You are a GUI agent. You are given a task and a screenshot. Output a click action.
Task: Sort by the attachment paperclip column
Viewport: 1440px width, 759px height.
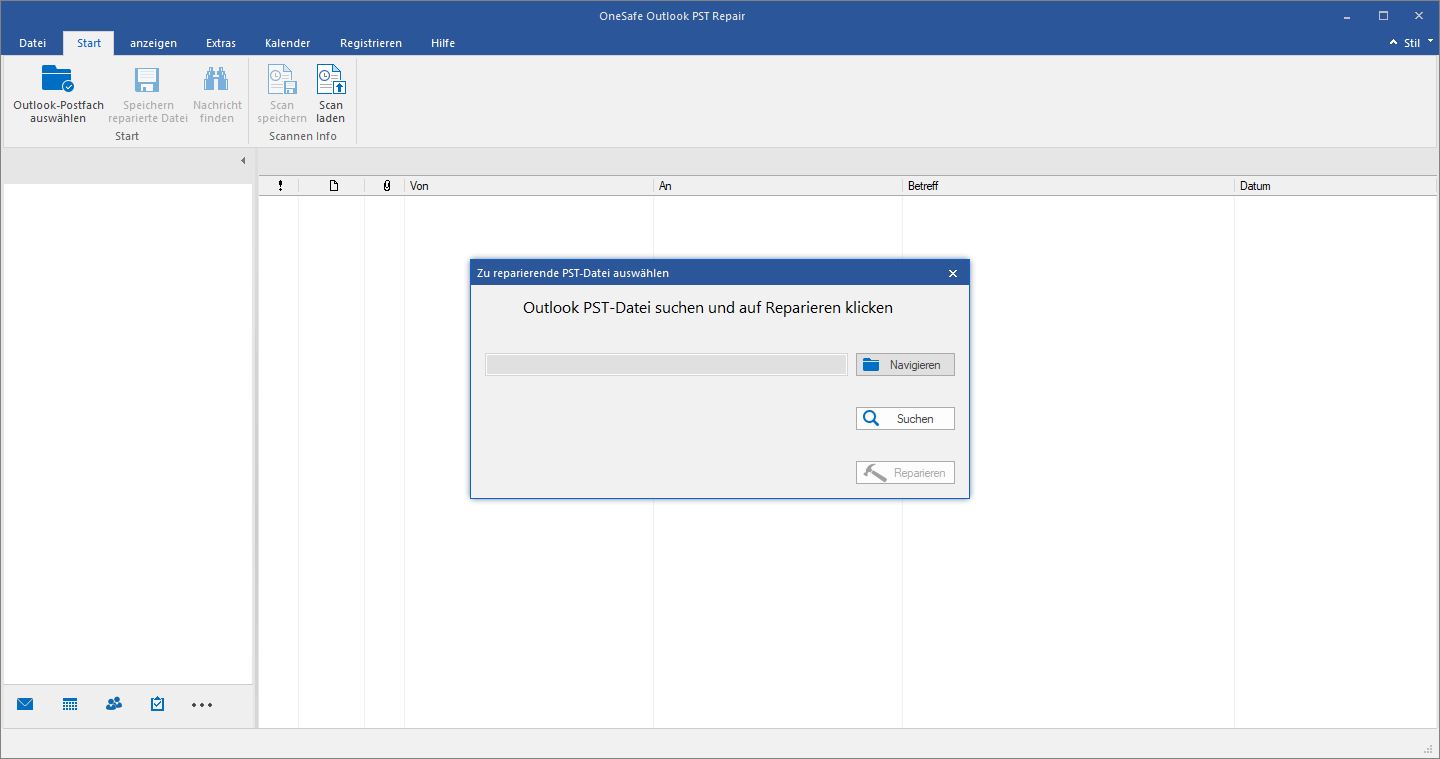click(386, 186)
